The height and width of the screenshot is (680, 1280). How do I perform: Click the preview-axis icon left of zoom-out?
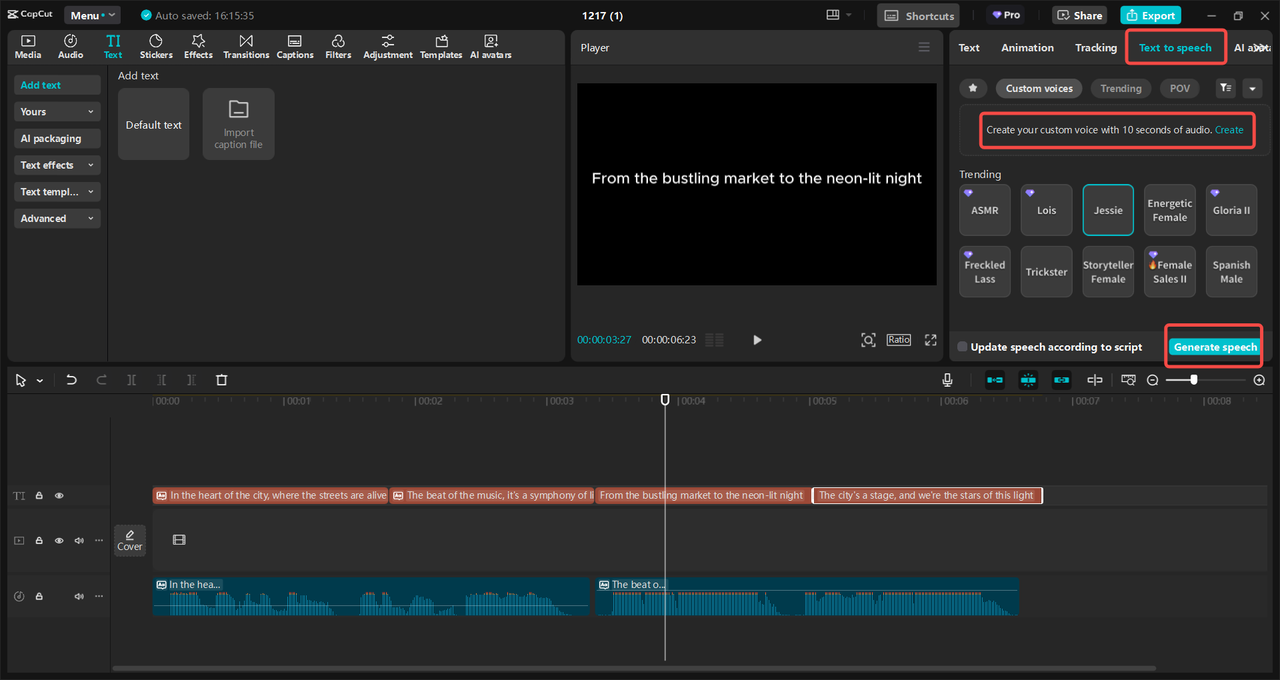pos(1128,380)
